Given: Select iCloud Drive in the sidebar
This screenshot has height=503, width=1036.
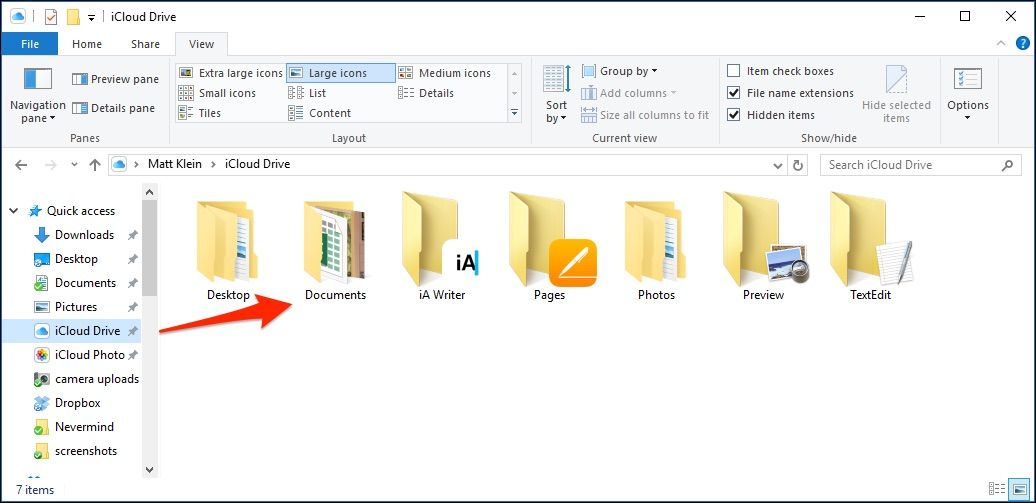Looking at the screenshot, I should pyautogui.click(x=71, y=330).
